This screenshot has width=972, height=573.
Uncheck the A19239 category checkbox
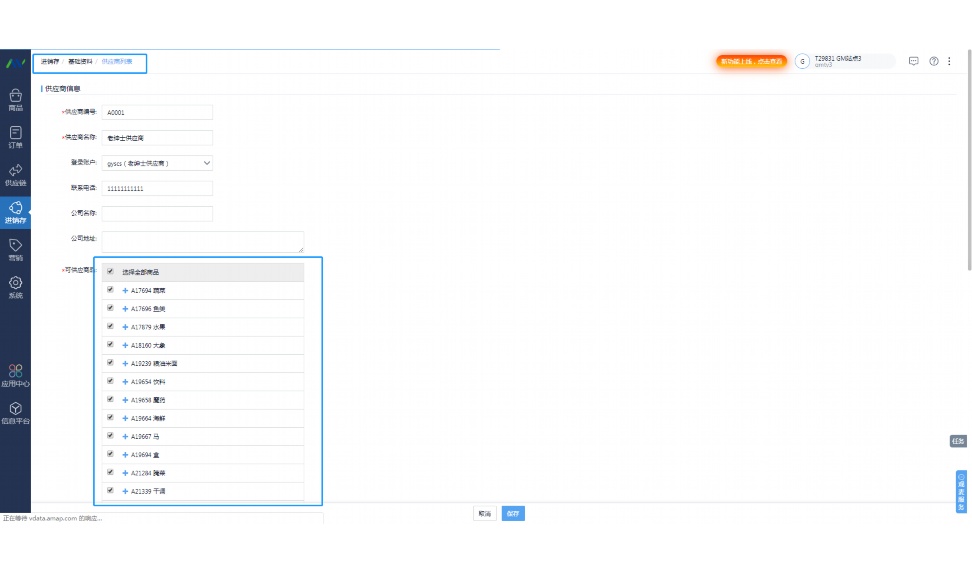click(110, 363)
